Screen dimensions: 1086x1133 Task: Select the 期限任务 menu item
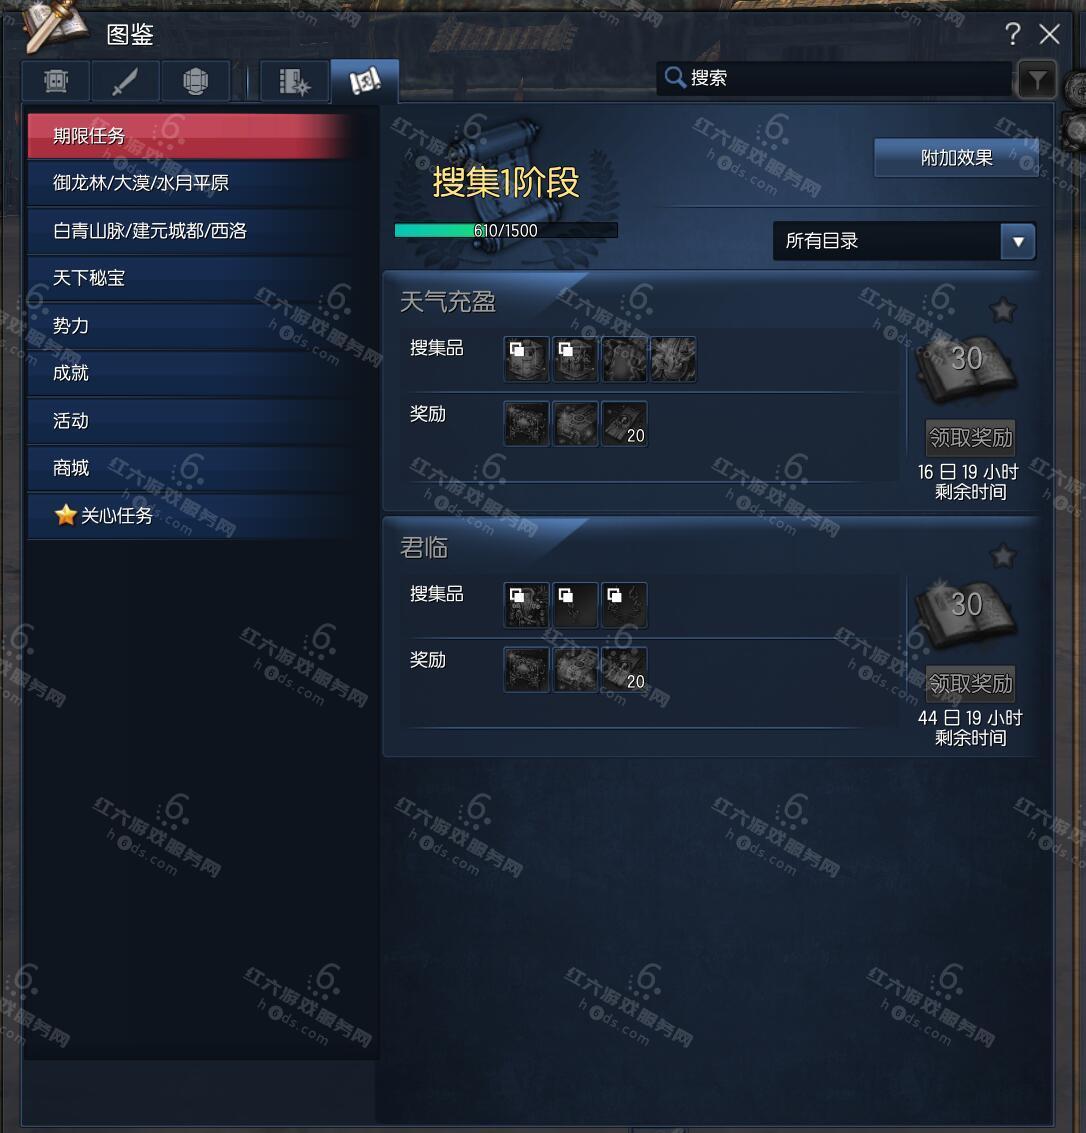point(193,135)
